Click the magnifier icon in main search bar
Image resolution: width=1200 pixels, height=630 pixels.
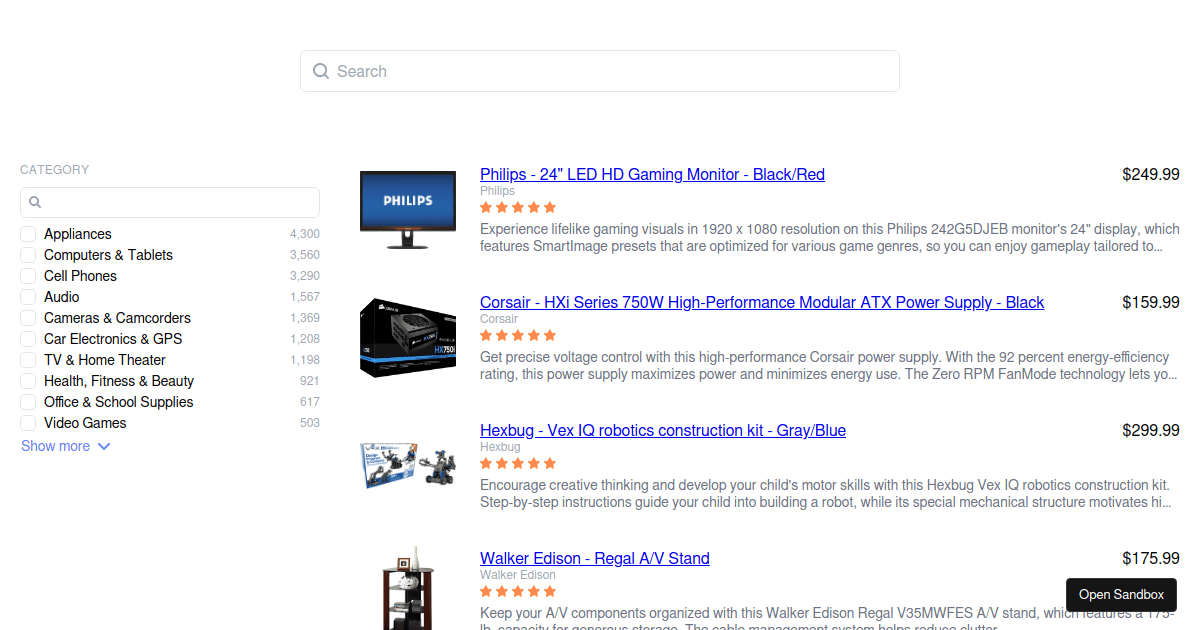321,71
